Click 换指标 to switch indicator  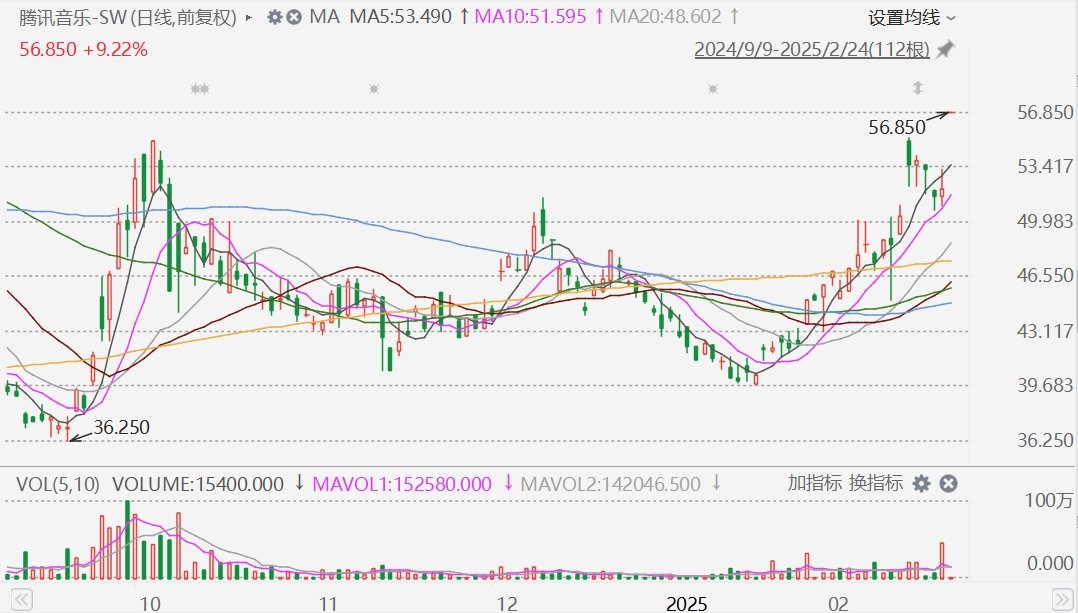(876, 484)
